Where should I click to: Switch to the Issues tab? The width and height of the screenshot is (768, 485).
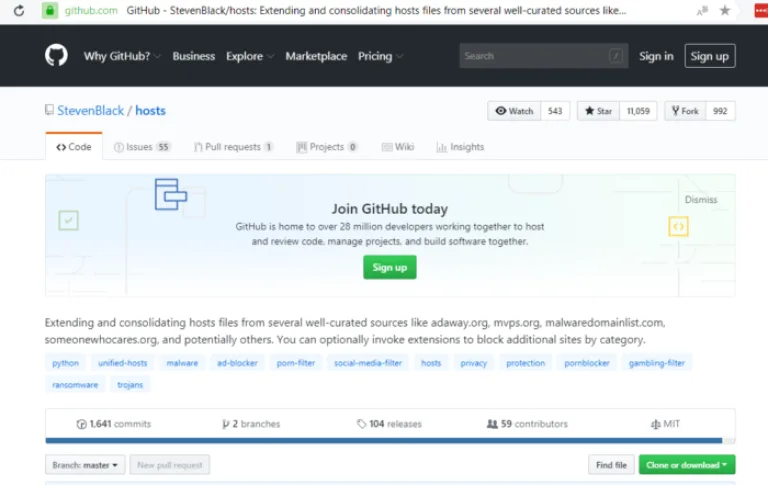pyautogui.click(x=142, y=146)
